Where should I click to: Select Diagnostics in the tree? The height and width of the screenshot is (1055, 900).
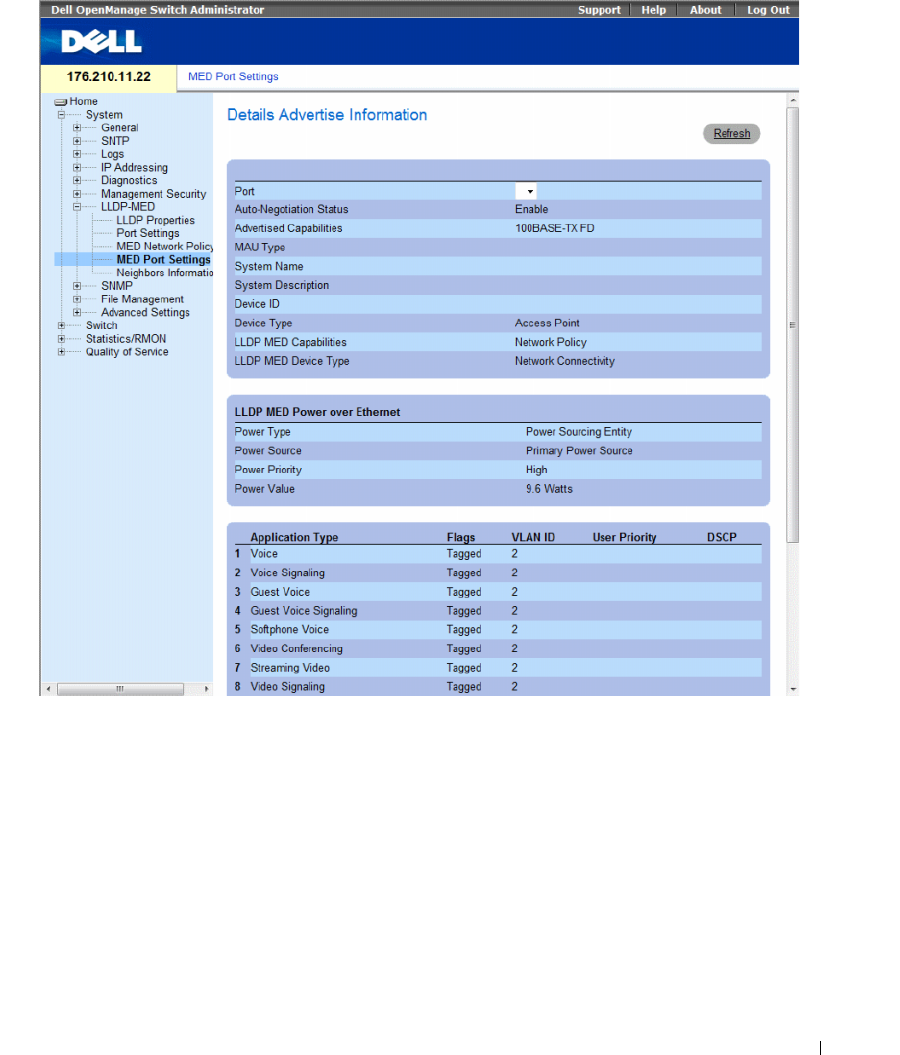129,180
